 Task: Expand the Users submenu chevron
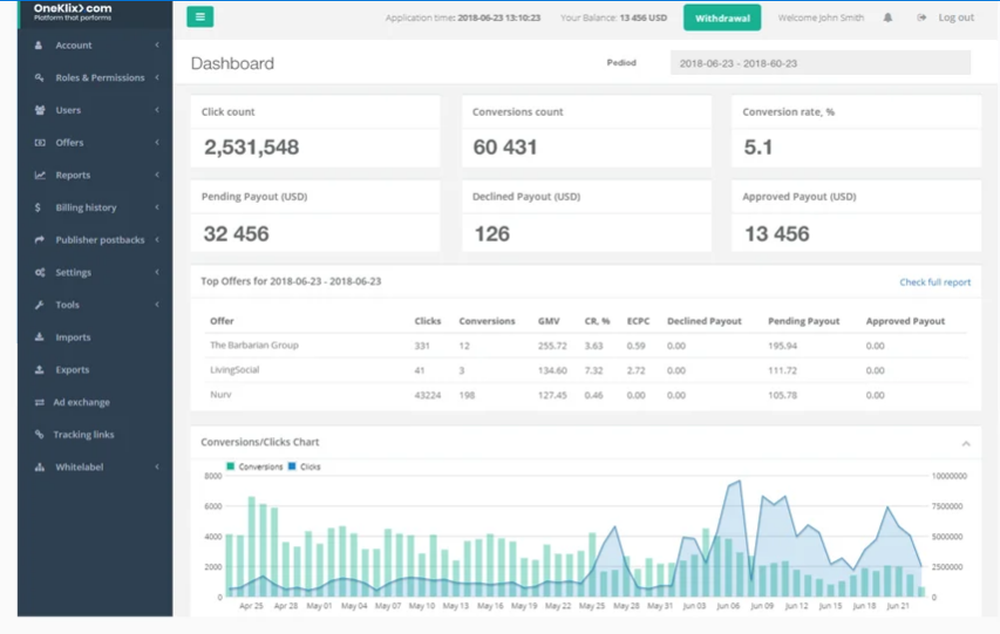[x=157, y=110]
